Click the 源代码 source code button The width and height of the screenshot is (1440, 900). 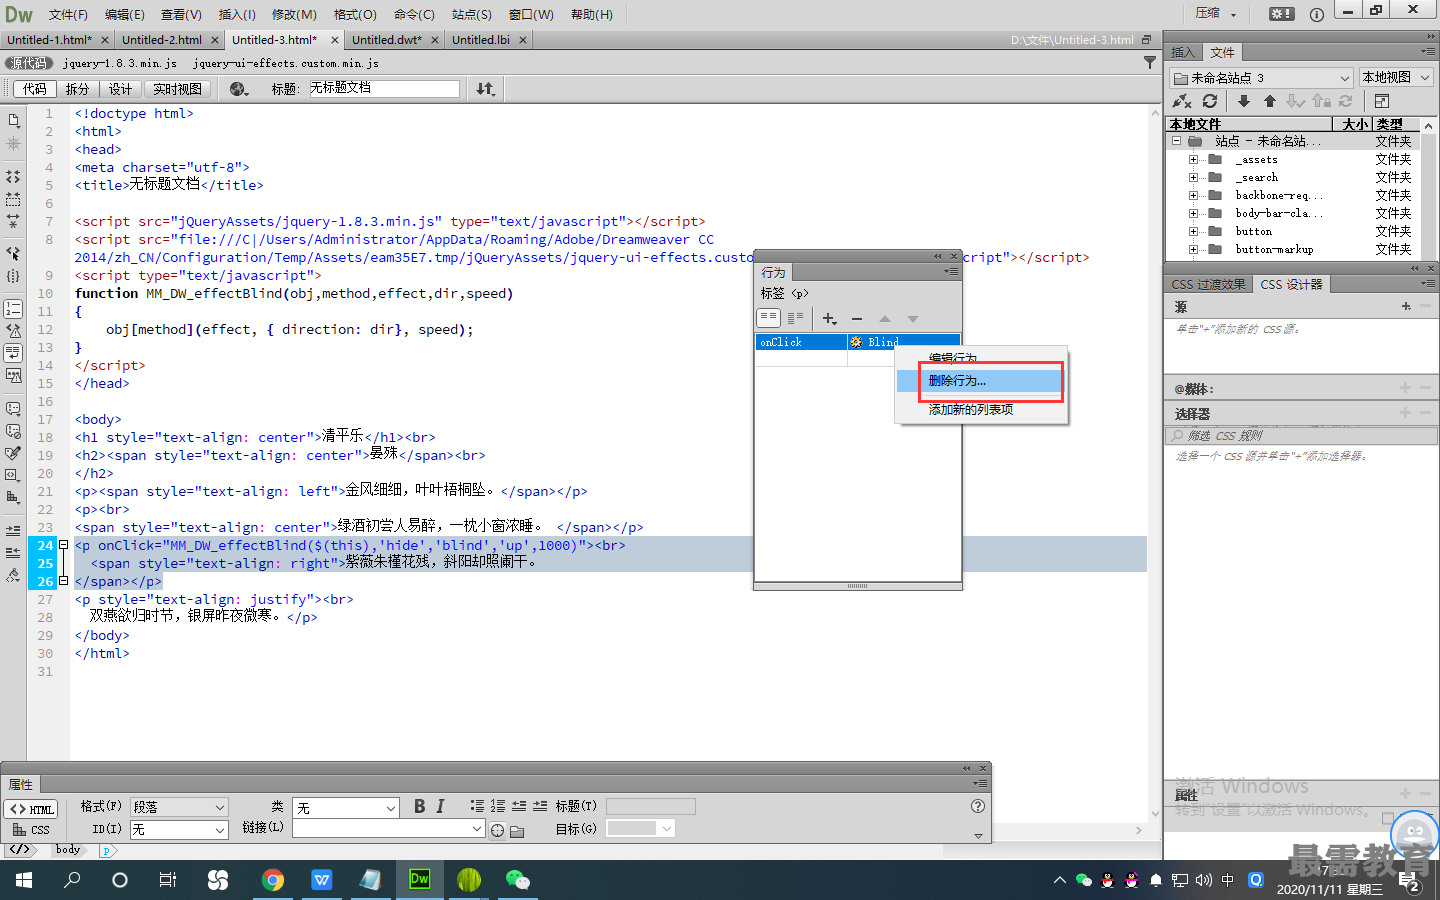tap(28, 63)
